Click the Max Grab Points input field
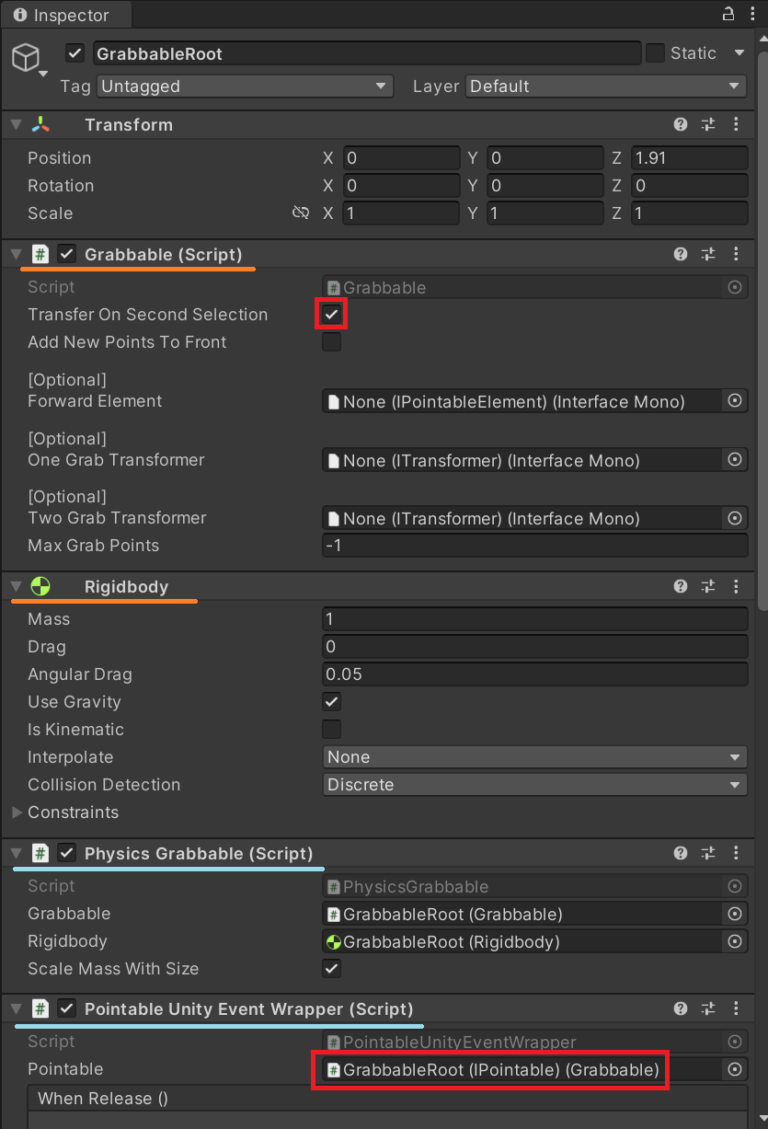 535,545
